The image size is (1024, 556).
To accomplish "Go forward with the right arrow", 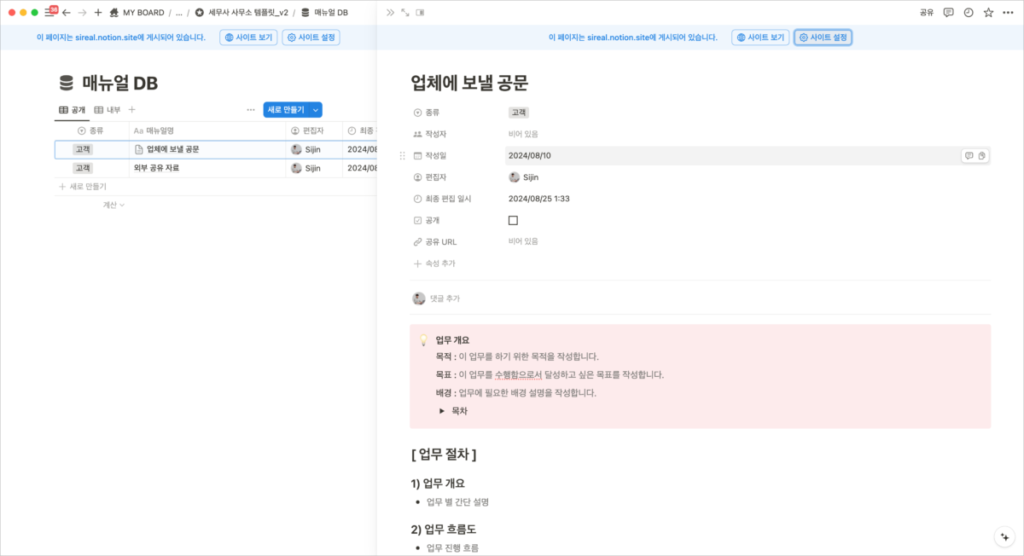I will 82,12.
